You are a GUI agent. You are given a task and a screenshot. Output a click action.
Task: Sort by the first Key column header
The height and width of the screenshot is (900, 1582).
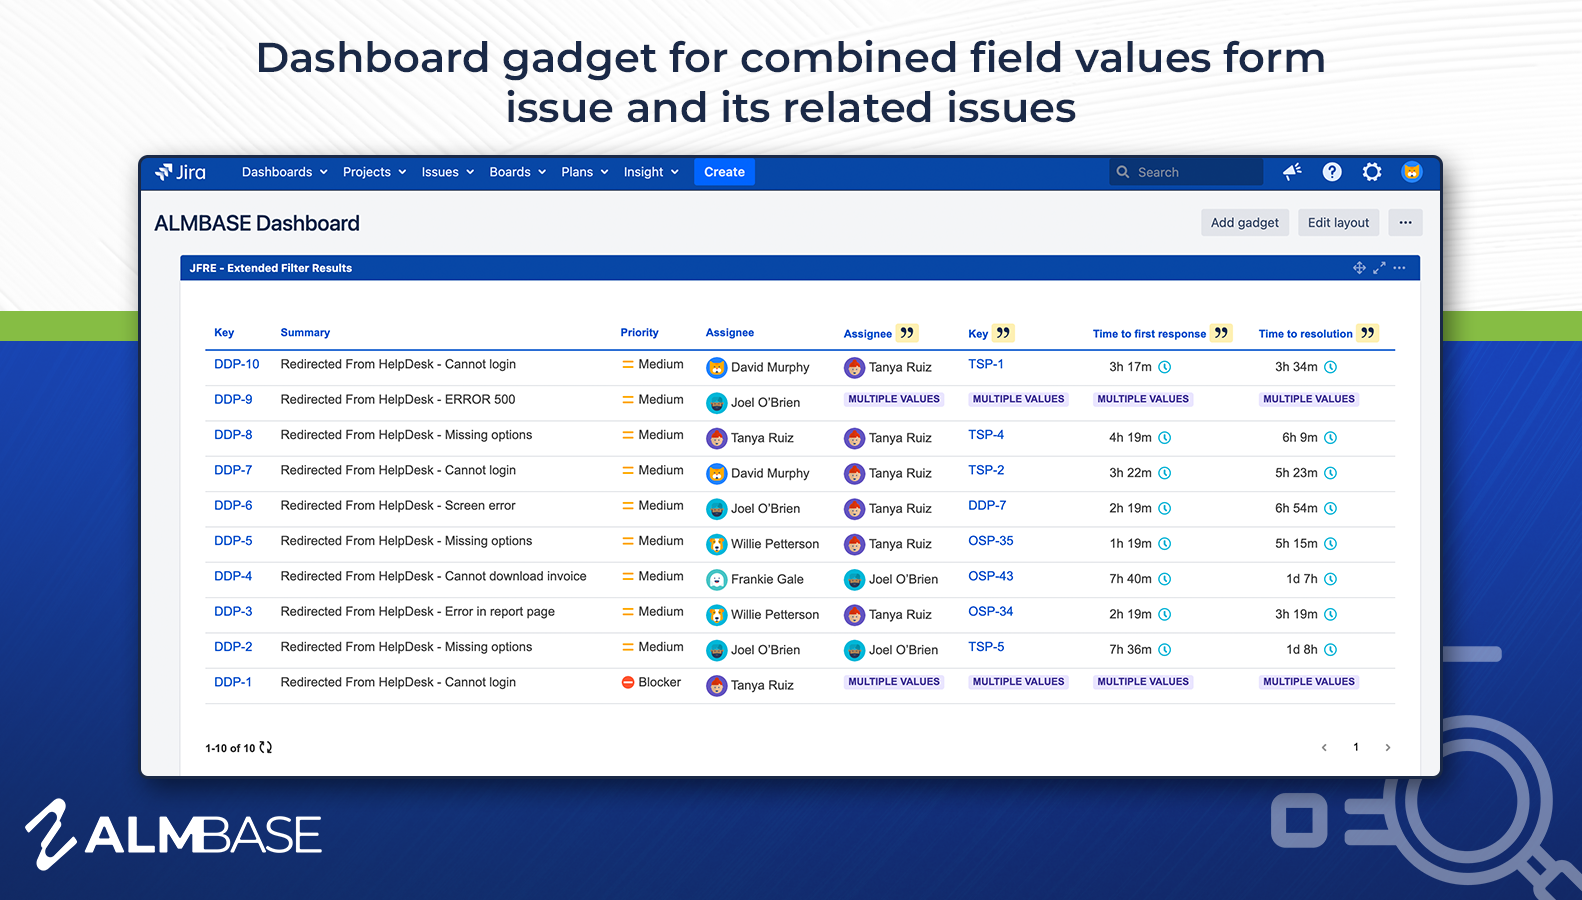click(x=224, y=332)
